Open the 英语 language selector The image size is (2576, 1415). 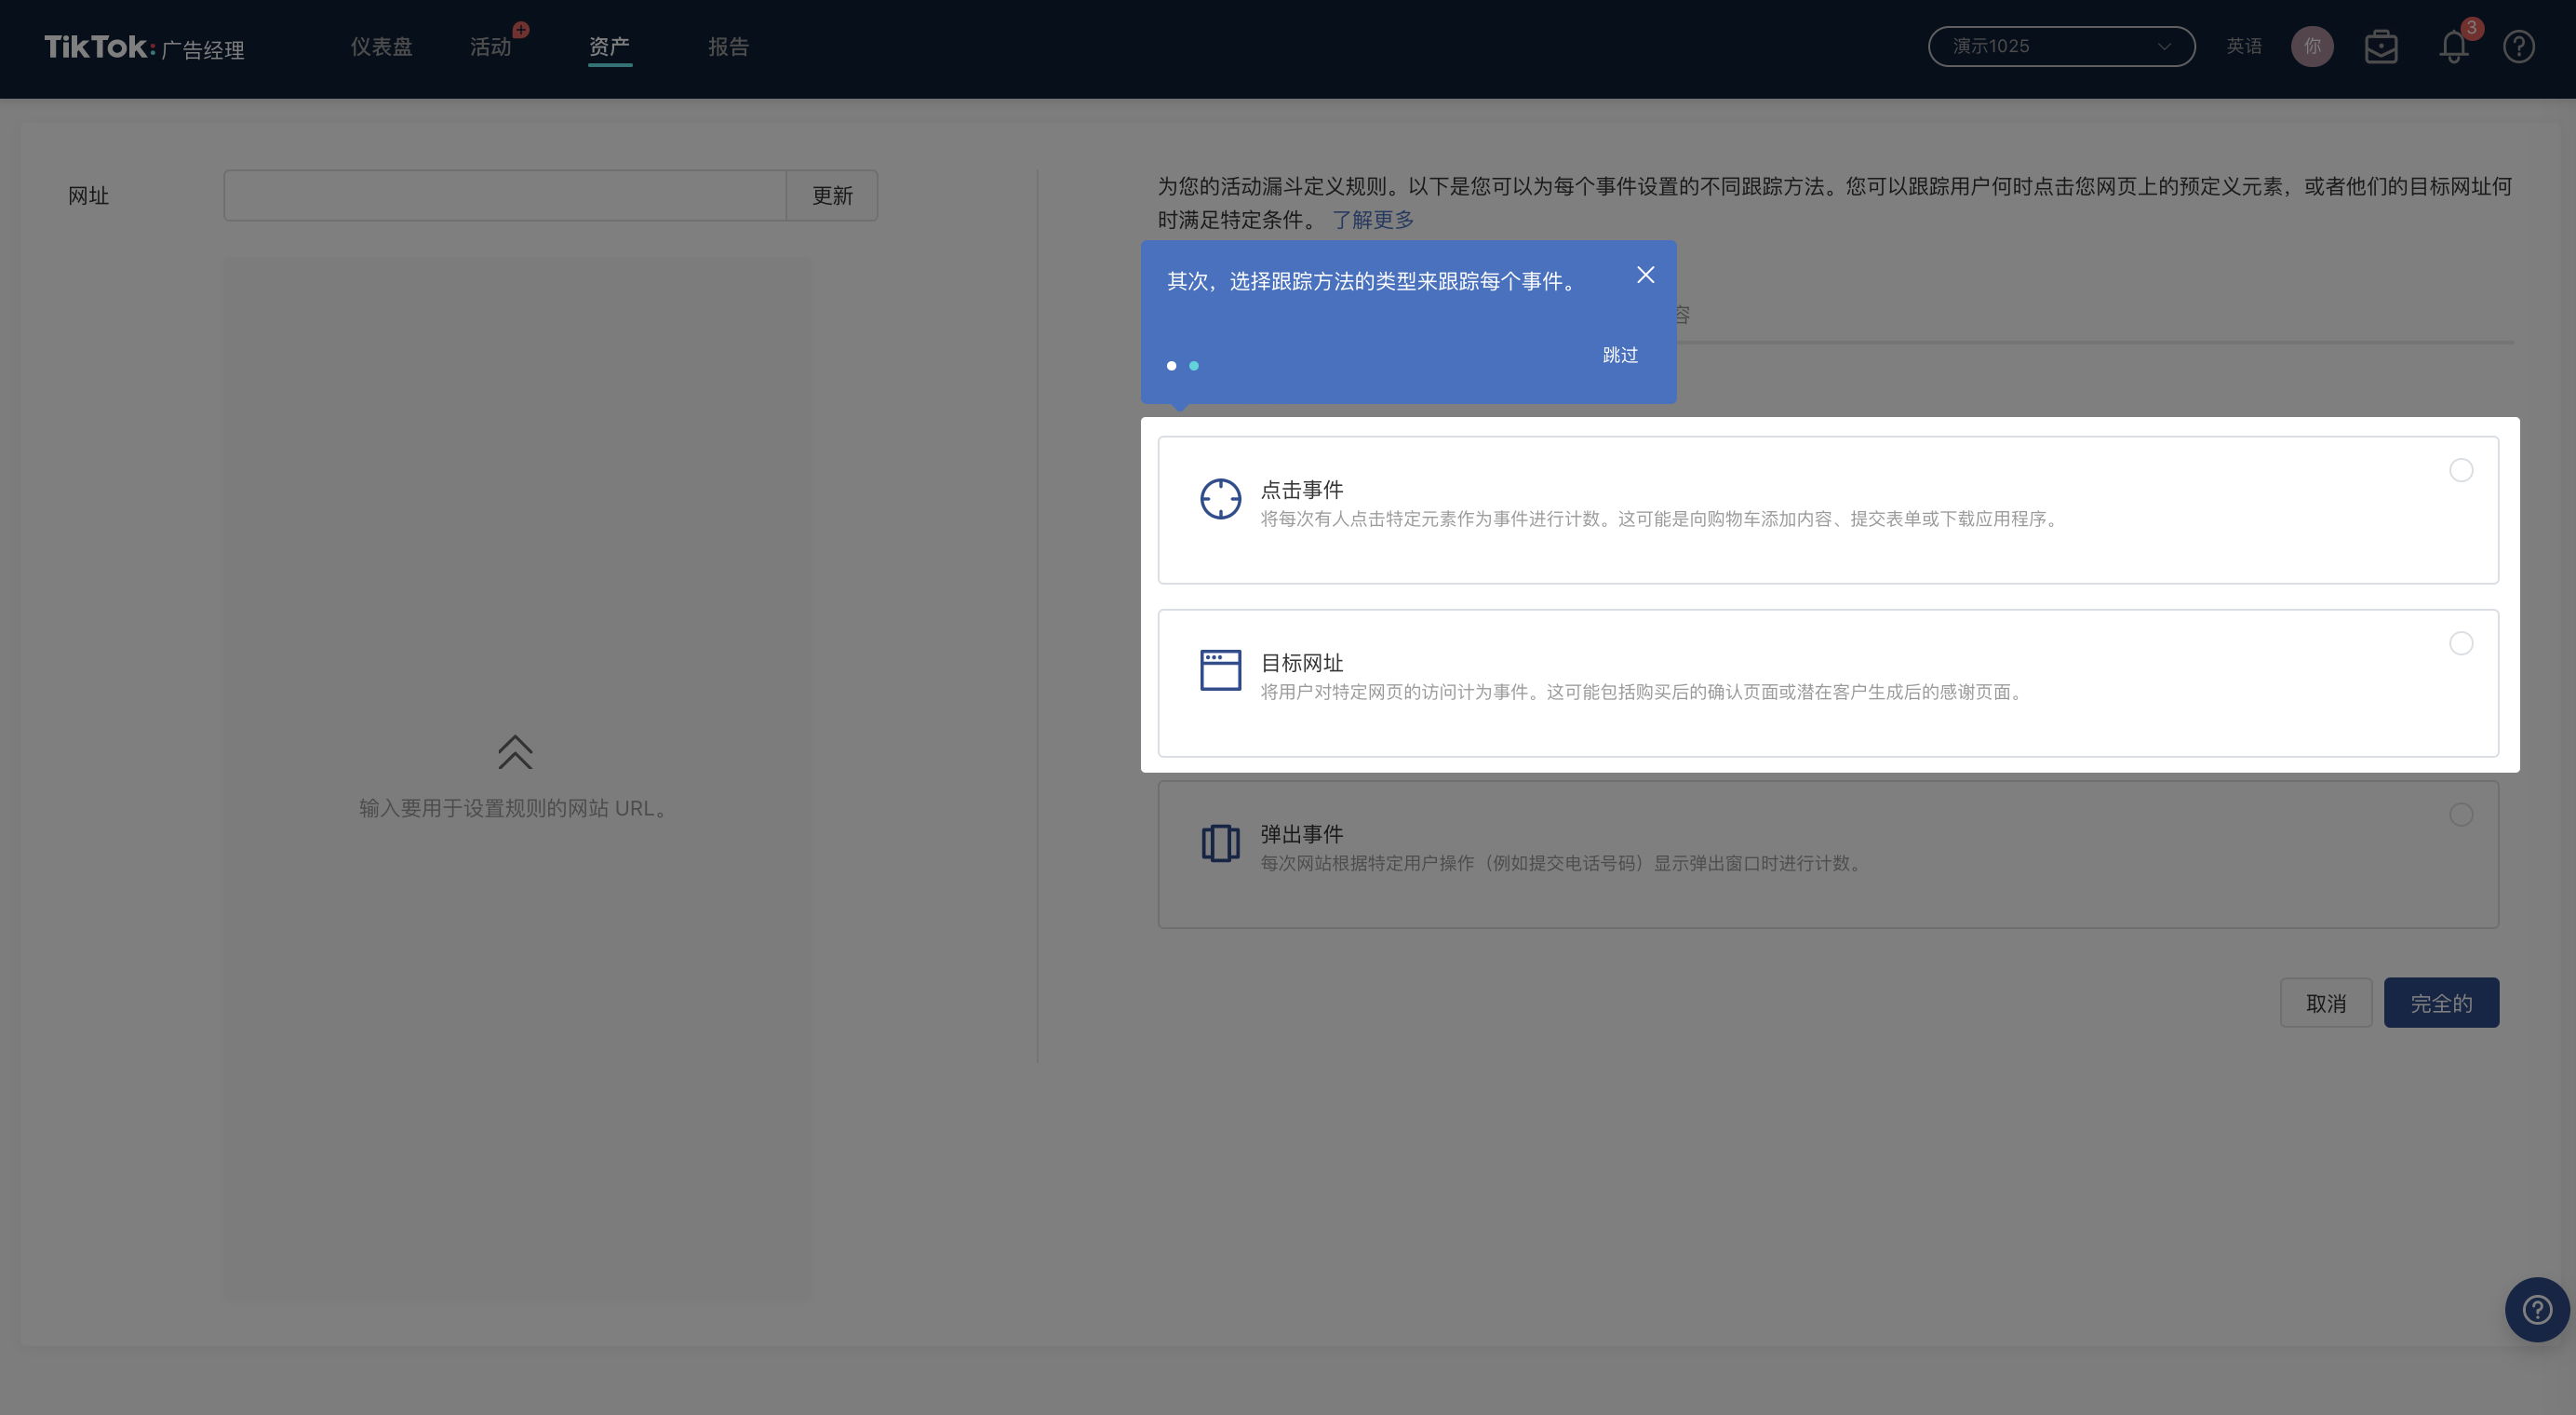tap(2243, 47)
